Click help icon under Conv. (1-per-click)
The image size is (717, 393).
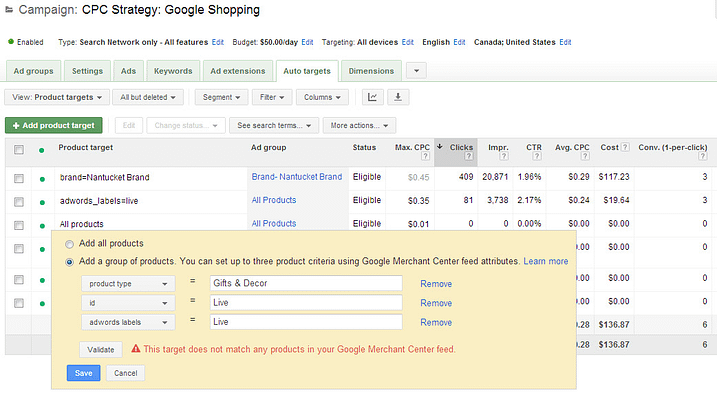[702, 156]
